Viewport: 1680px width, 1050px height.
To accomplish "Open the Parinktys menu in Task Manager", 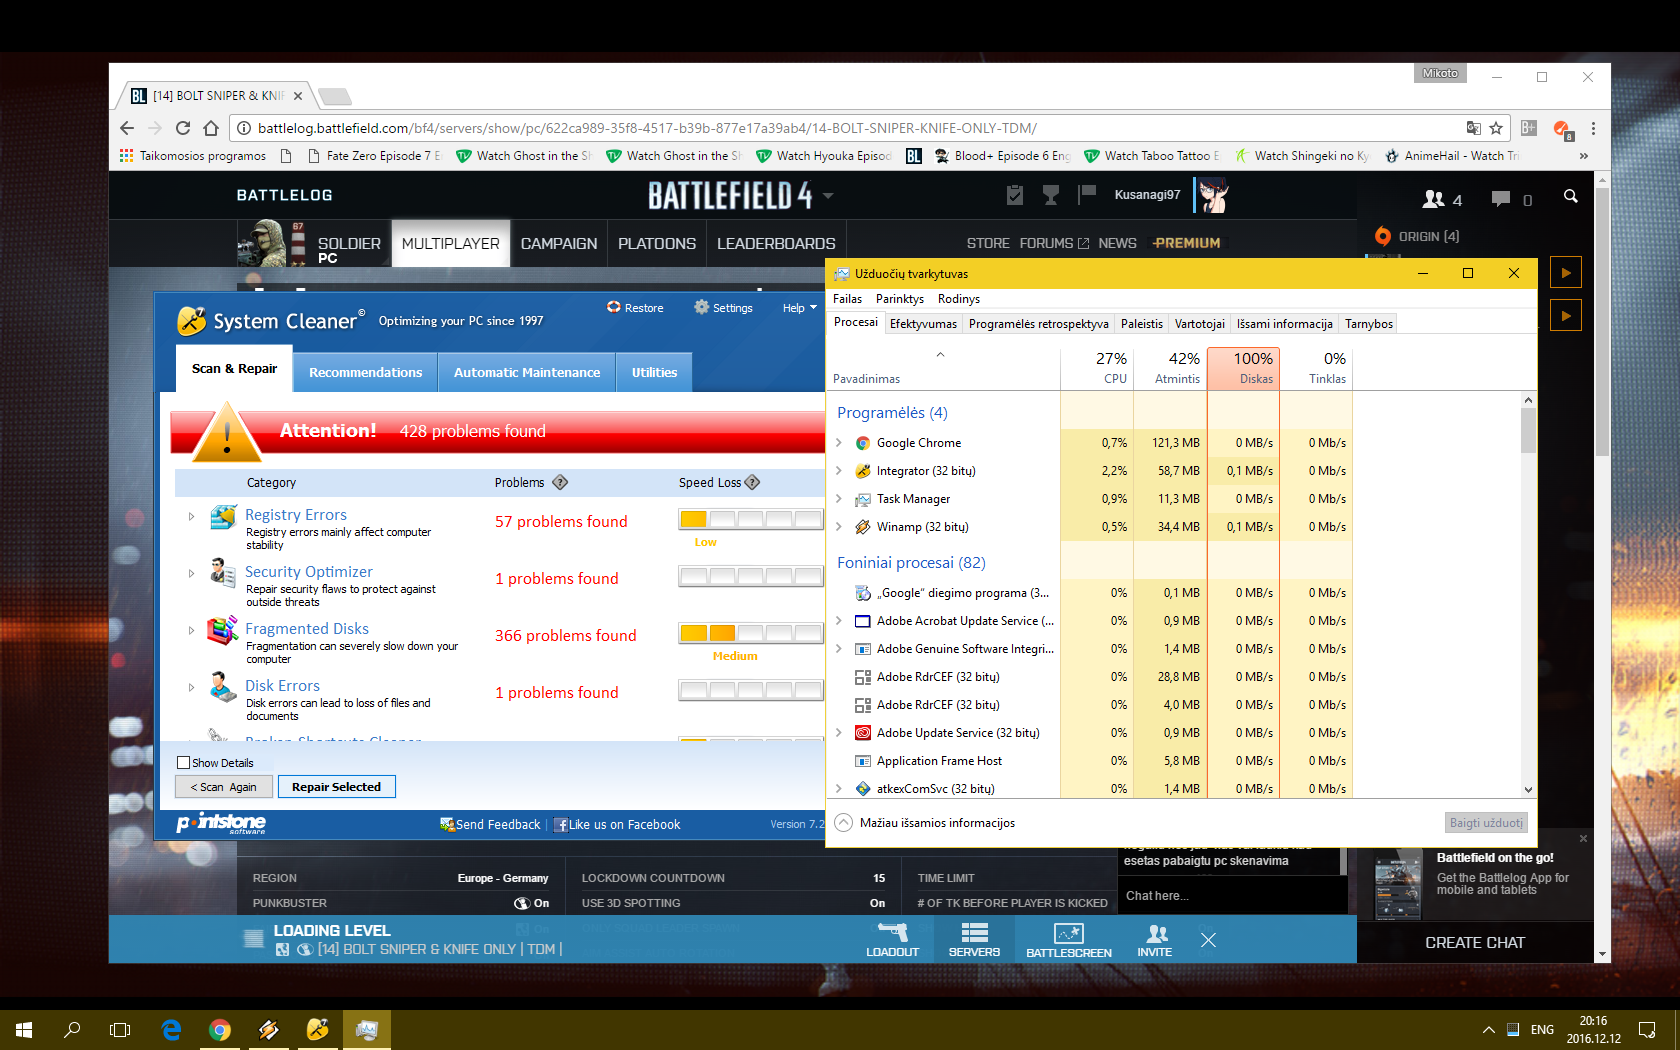I will [900, 299].
